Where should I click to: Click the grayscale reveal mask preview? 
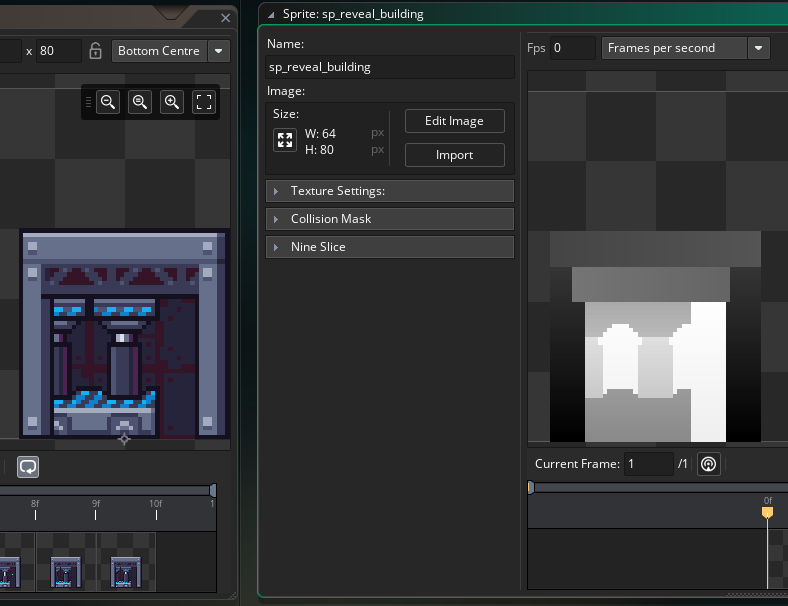pos(655,337)
